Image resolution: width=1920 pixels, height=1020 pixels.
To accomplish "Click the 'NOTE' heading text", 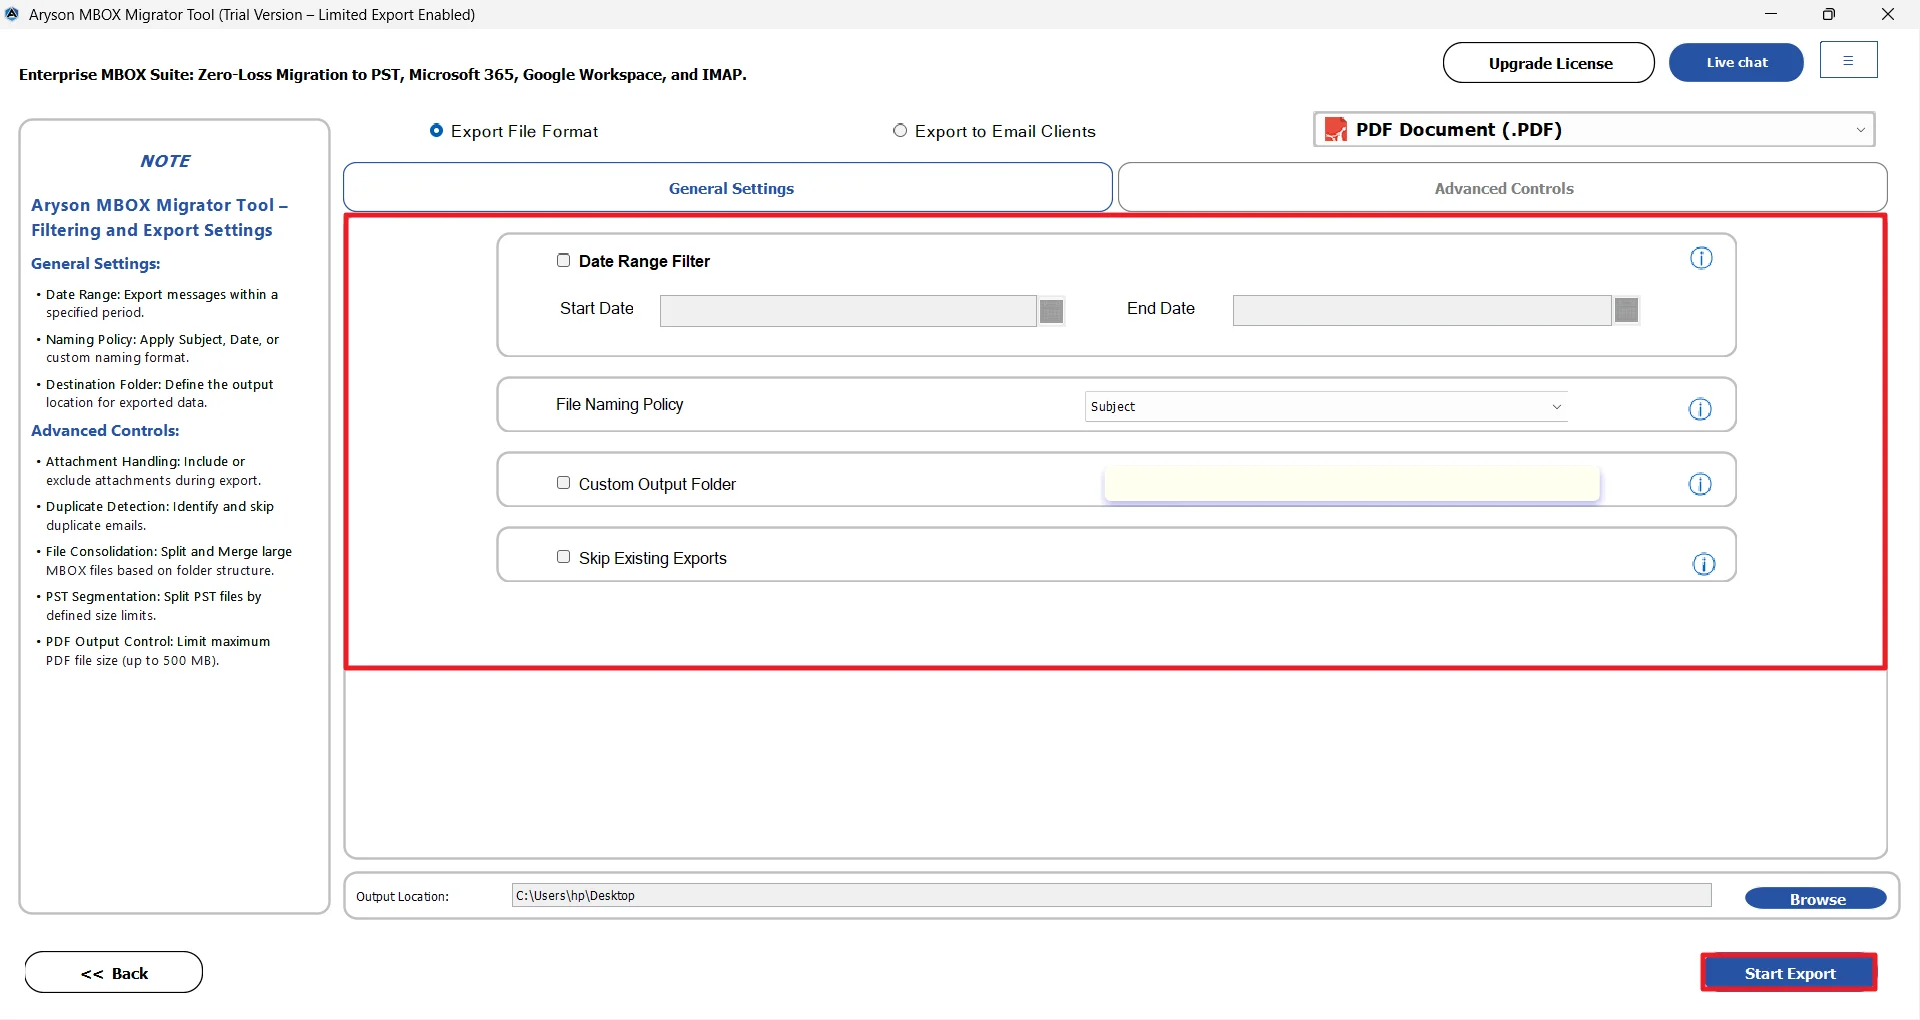I will [165, 161].
